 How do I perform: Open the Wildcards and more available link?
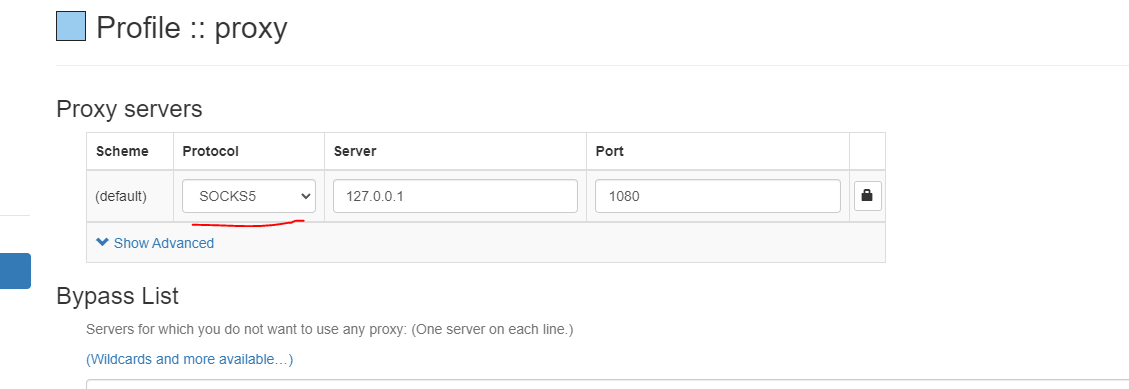189,359
